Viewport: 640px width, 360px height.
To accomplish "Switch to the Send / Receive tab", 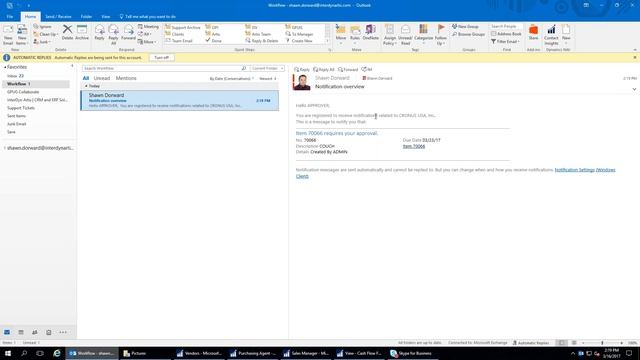I will (58, 17).
